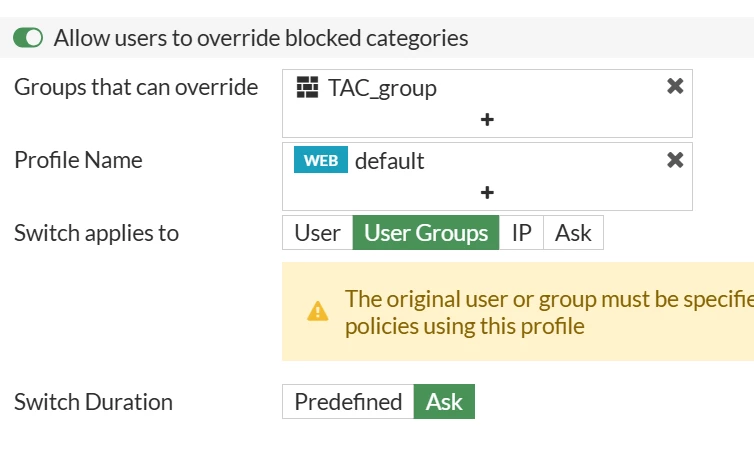Click the Switch applies to label

[x=96, y=233]
